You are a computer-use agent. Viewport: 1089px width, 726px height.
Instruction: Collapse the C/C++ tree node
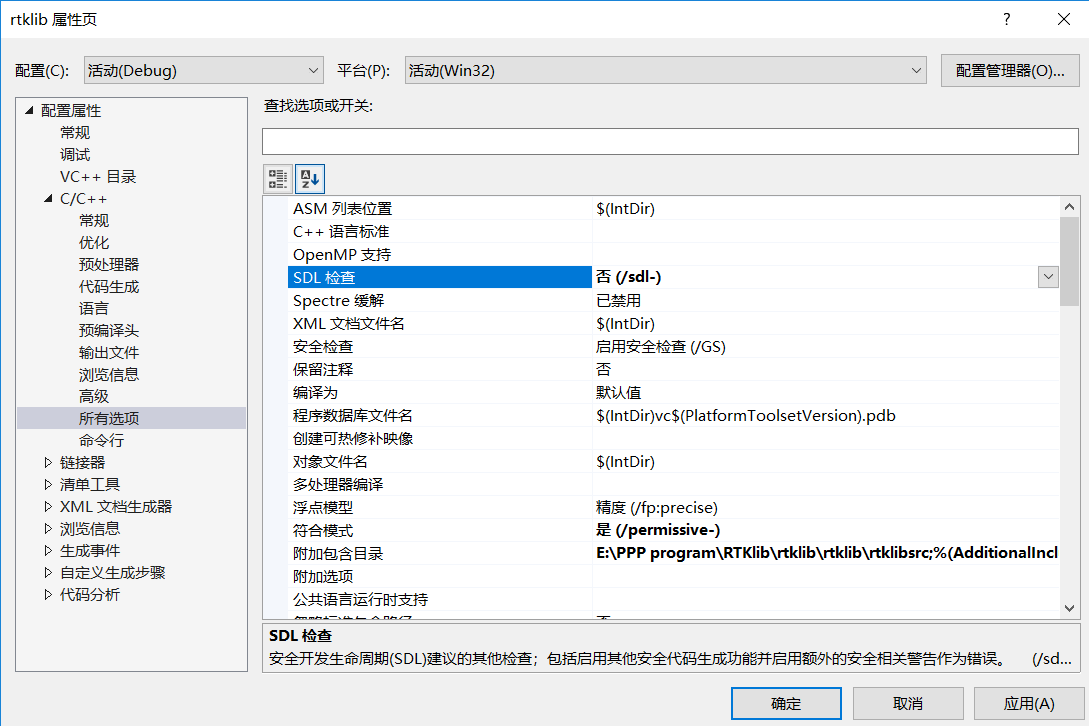(47, 198)
